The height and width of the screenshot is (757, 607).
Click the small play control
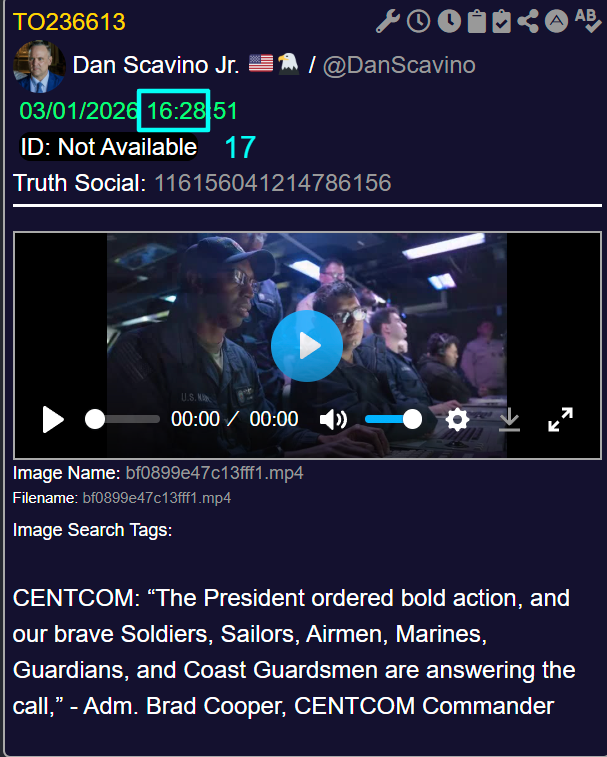click(53, 419)
